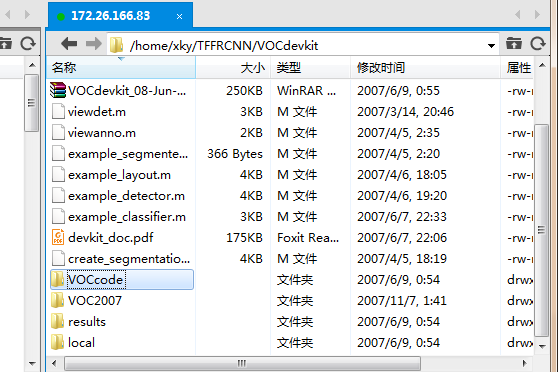The height and width of the screenshot is (372, 558).
Task: Click the 175KB size cell
Action: 244,238
